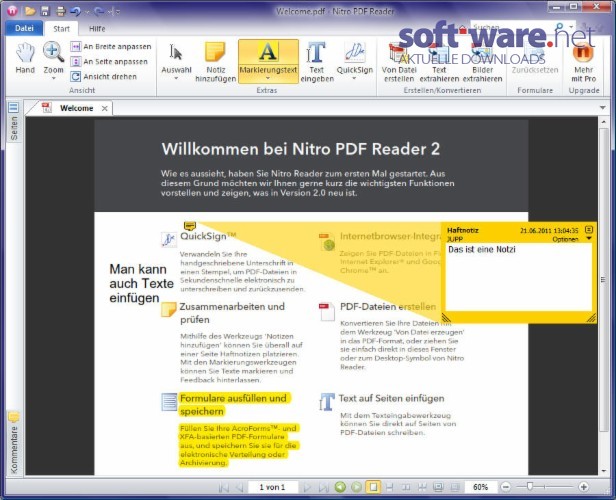Screen dimensions: 616x500
Task: Click the Zoom magnifier tool
Action: point(53,53)
